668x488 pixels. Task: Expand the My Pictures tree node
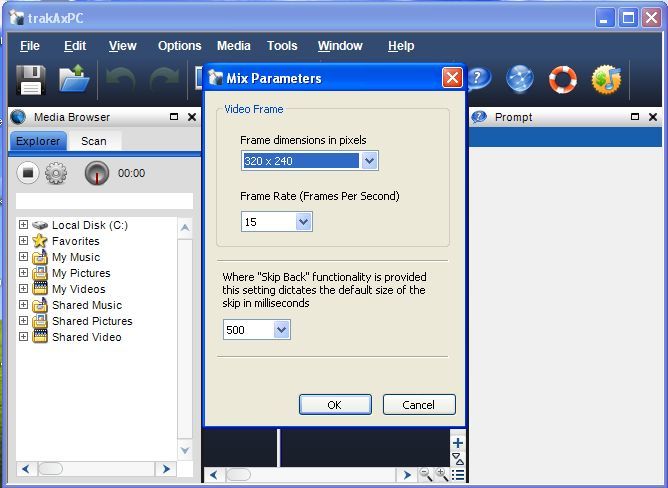23,273
